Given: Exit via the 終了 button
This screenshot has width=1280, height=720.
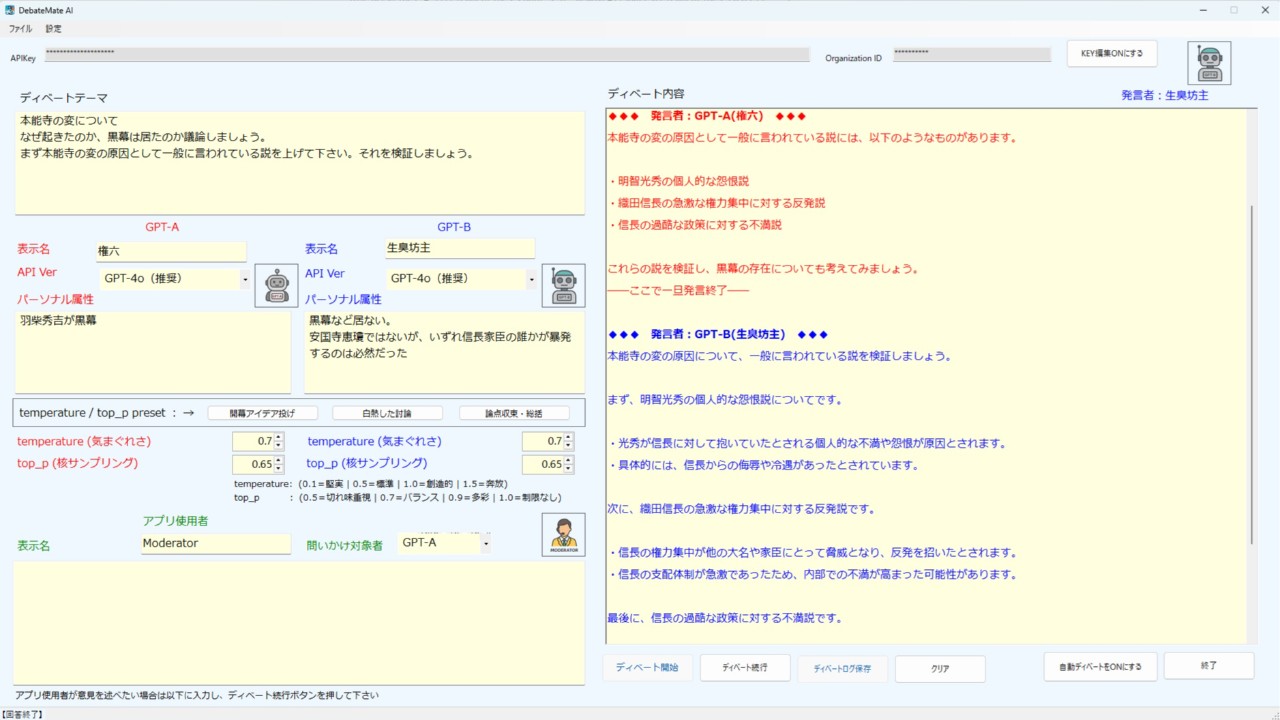Looking at the screenshot, I should pos(1209,664).
